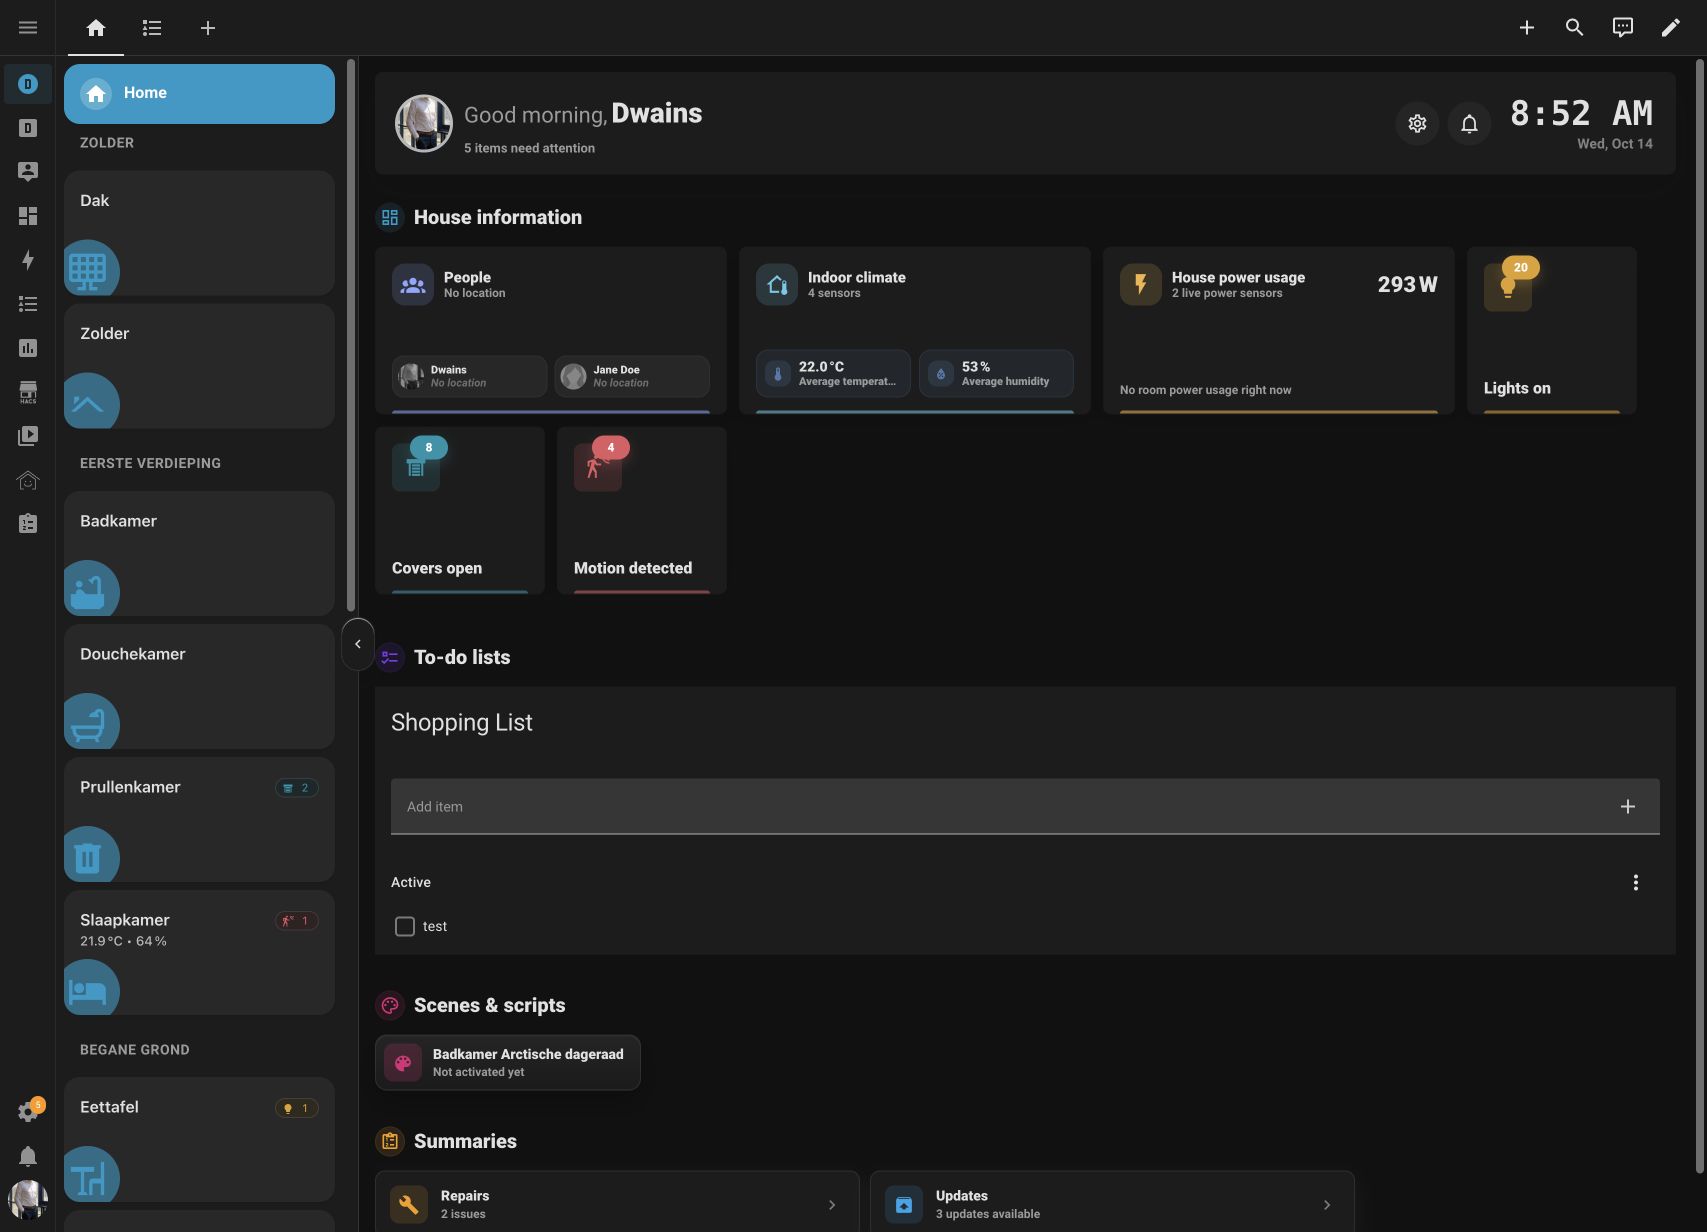This screenshot has height=1232, width=1707.
Task: Open the Energy lightning sidebar icon
Action: click(x=28, y=260)
